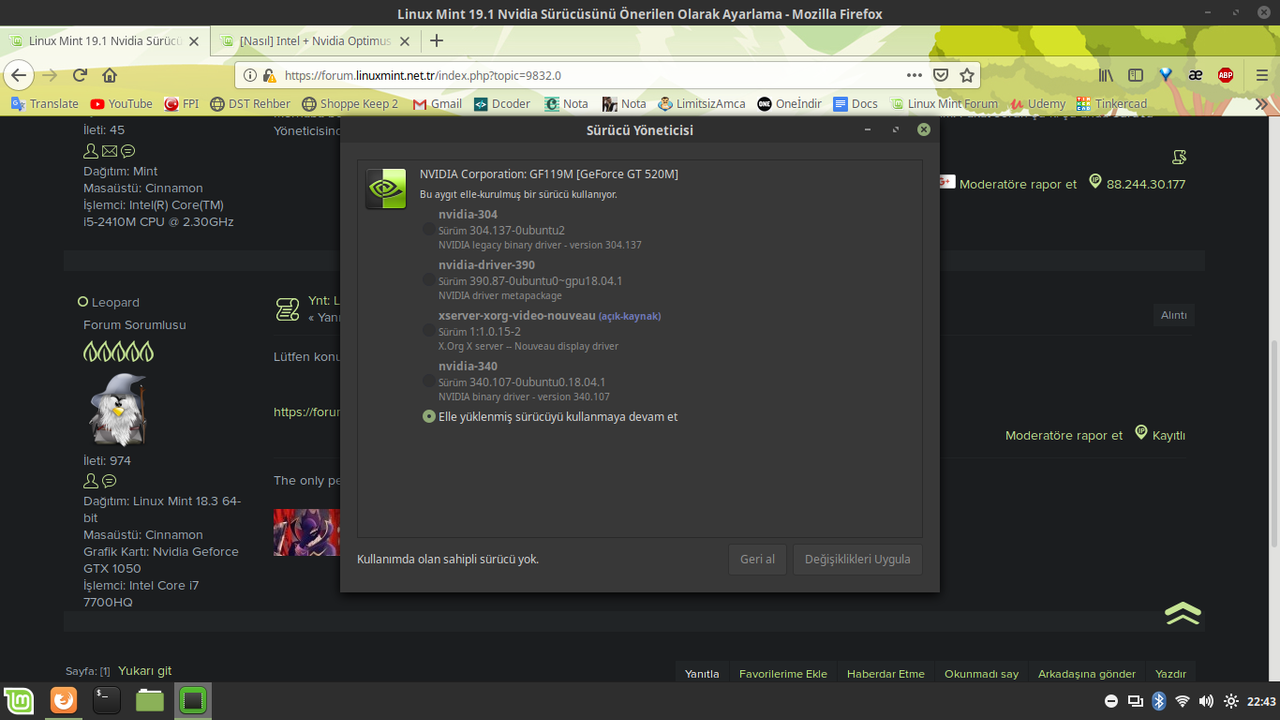The height and width of the screenshot is (720, 1280).
Task: Open the Firefox Library icon
Action: coord(1106,75)
